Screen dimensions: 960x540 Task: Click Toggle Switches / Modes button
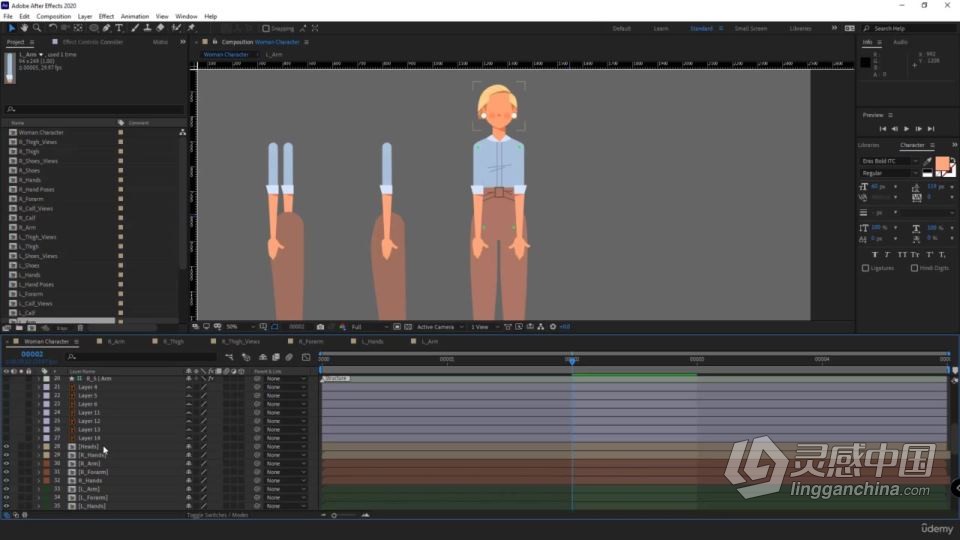[217, 516]
